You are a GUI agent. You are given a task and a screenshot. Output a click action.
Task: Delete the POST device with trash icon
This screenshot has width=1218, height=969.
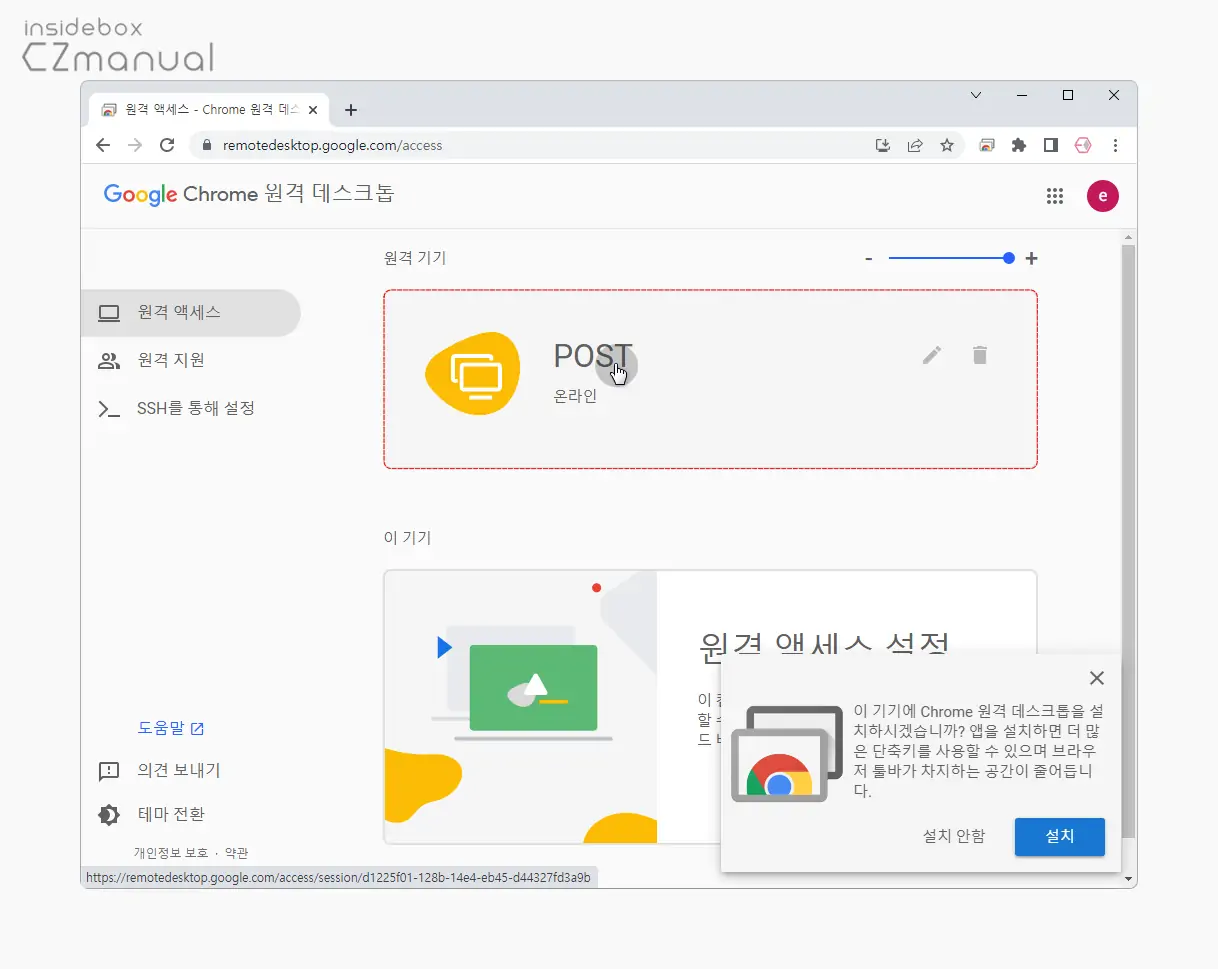click(980, 355)
